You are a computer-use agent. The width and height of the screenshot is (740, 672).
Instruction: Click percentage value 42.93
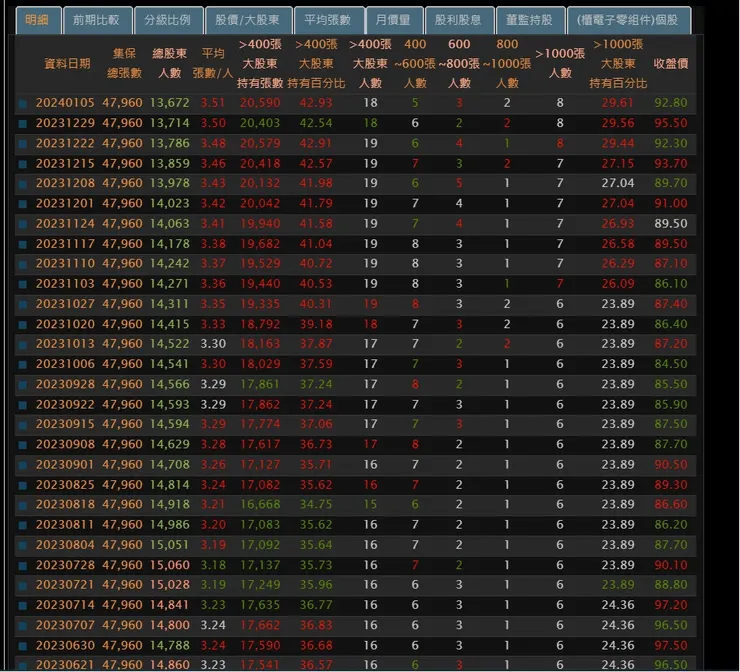tap(316, 103)
